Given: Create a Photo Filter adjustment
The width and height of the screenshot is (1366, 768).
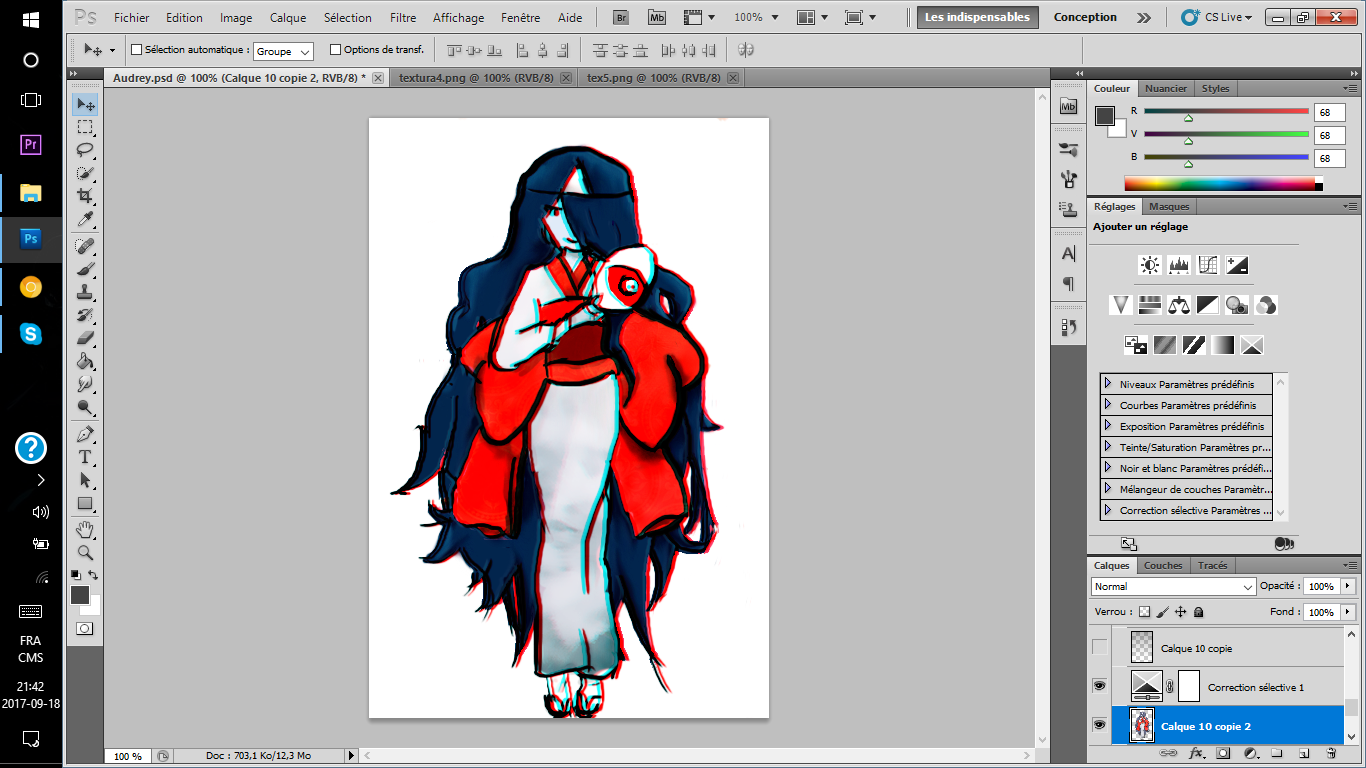Looking at the screenshot, I should pyautogui.click(x=1237, y=305).
